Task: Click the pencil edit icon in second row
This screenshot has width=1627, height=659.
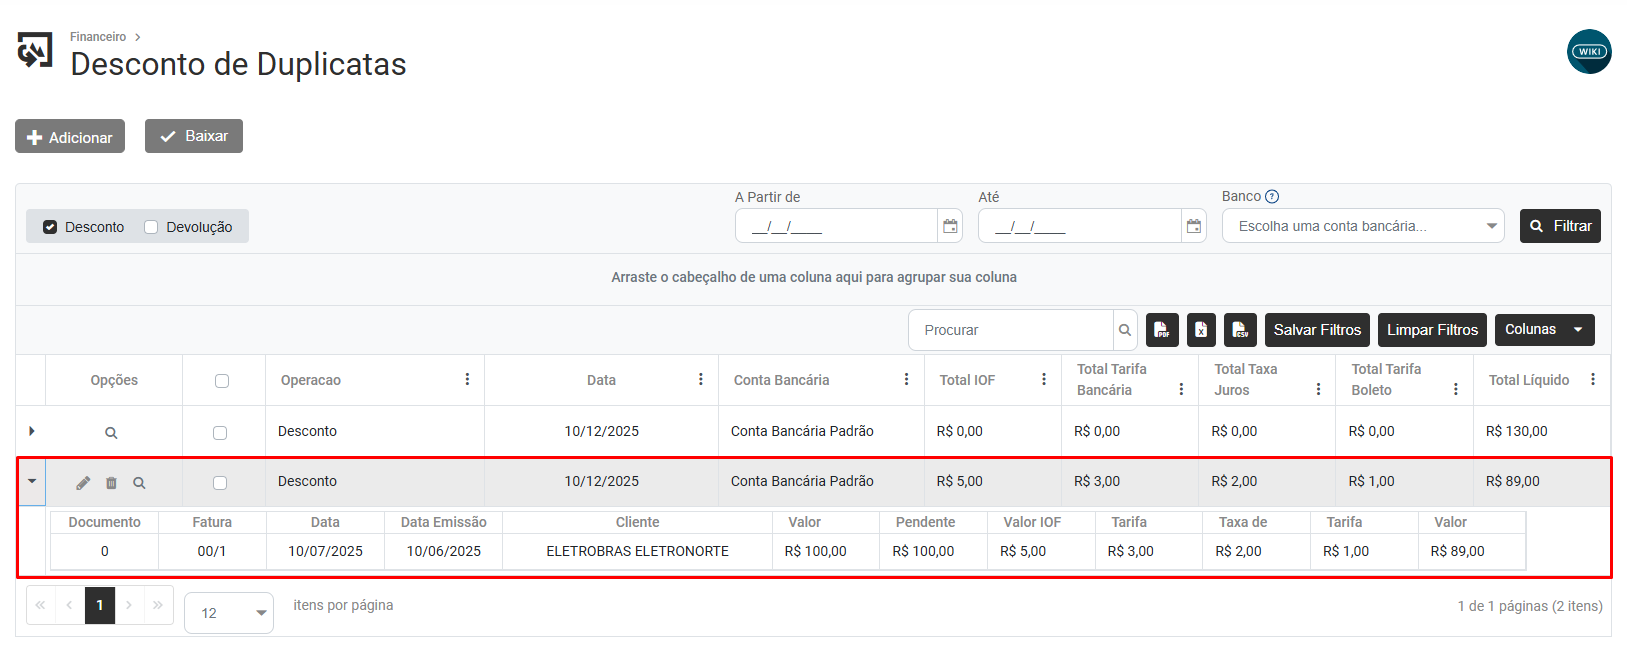Action: click(83, 483)
